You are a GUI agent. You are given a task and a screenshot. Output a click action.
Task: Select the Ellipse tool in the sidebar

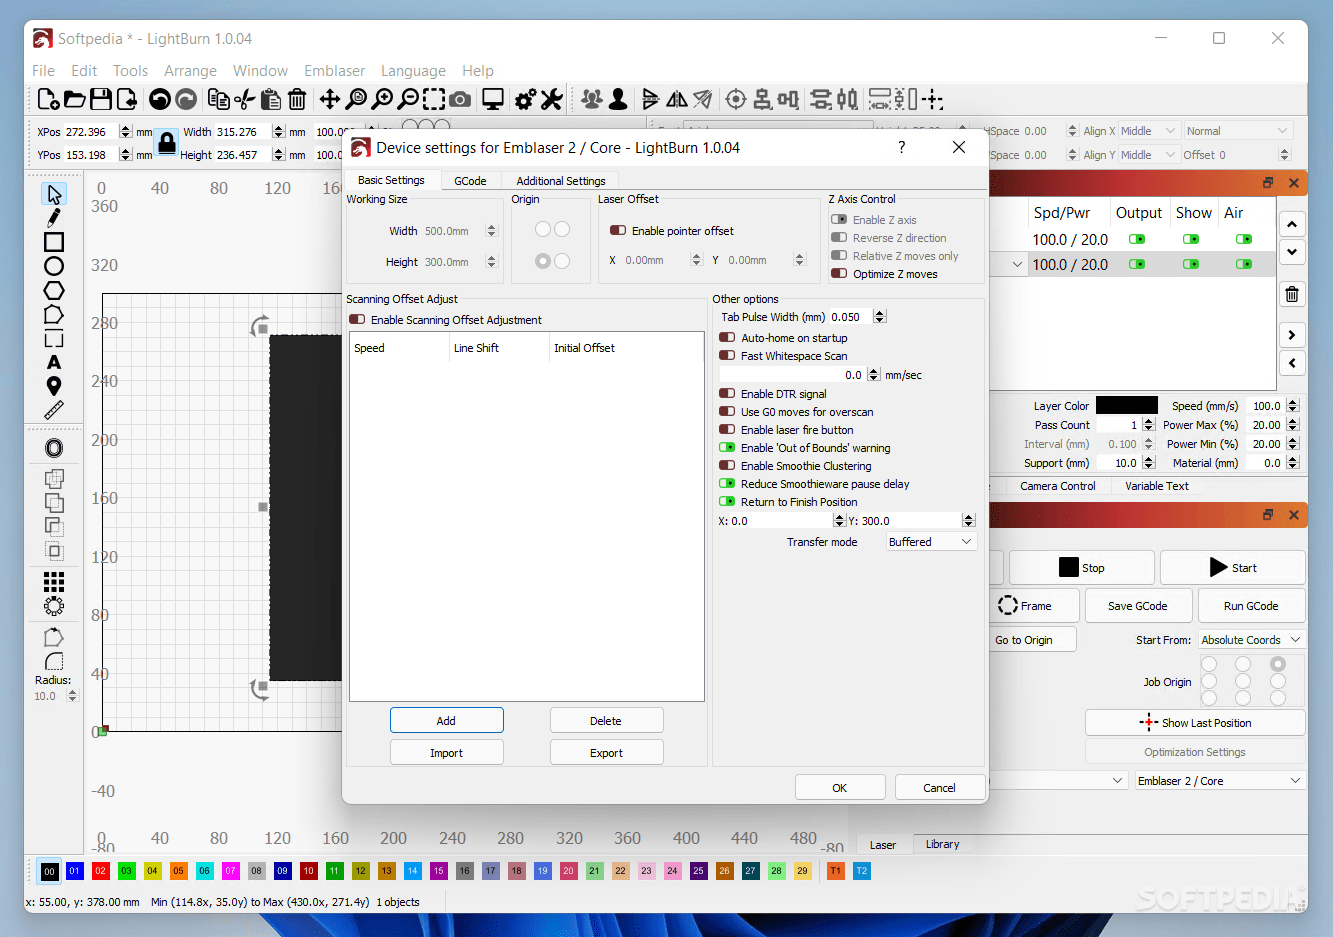coord(54,266)
